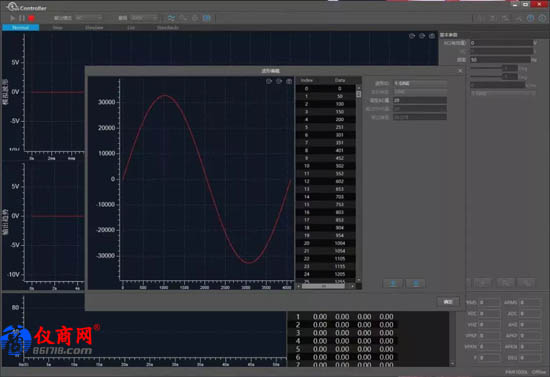The image size is (550, 377).
Task: Close the waveform editor dialog
Action: click(x=460, y=71)
